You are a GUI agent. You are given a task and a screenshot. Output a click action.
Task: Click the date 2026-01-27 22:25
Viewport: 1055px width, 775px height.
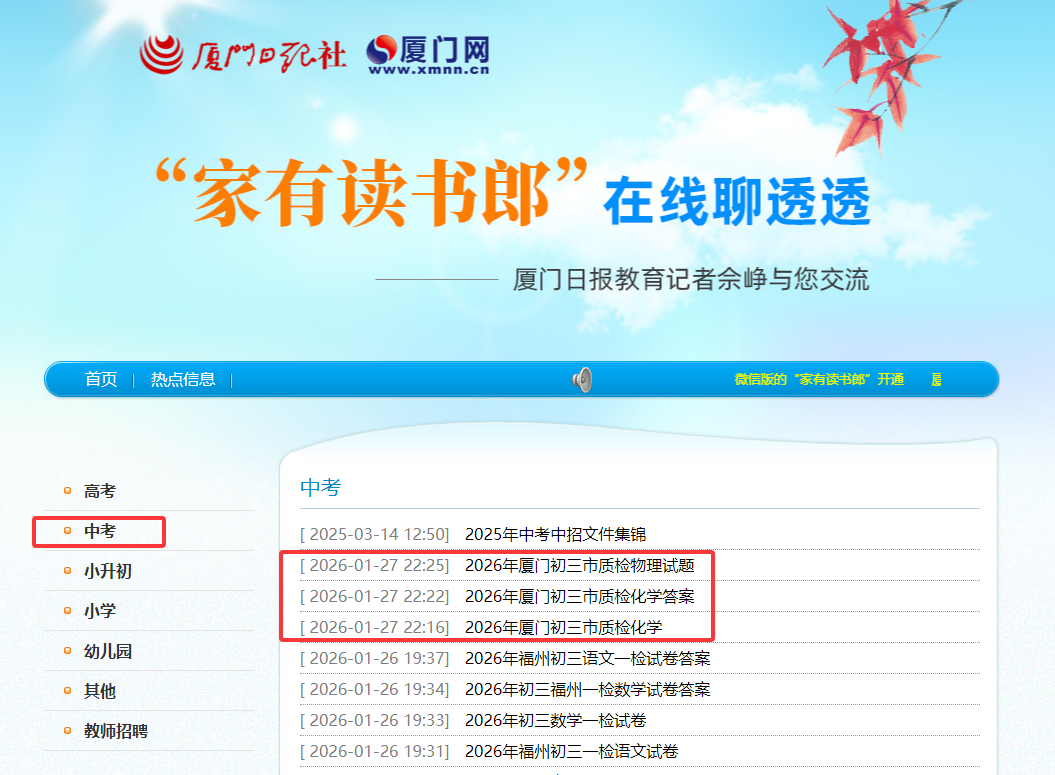[375, 565]
